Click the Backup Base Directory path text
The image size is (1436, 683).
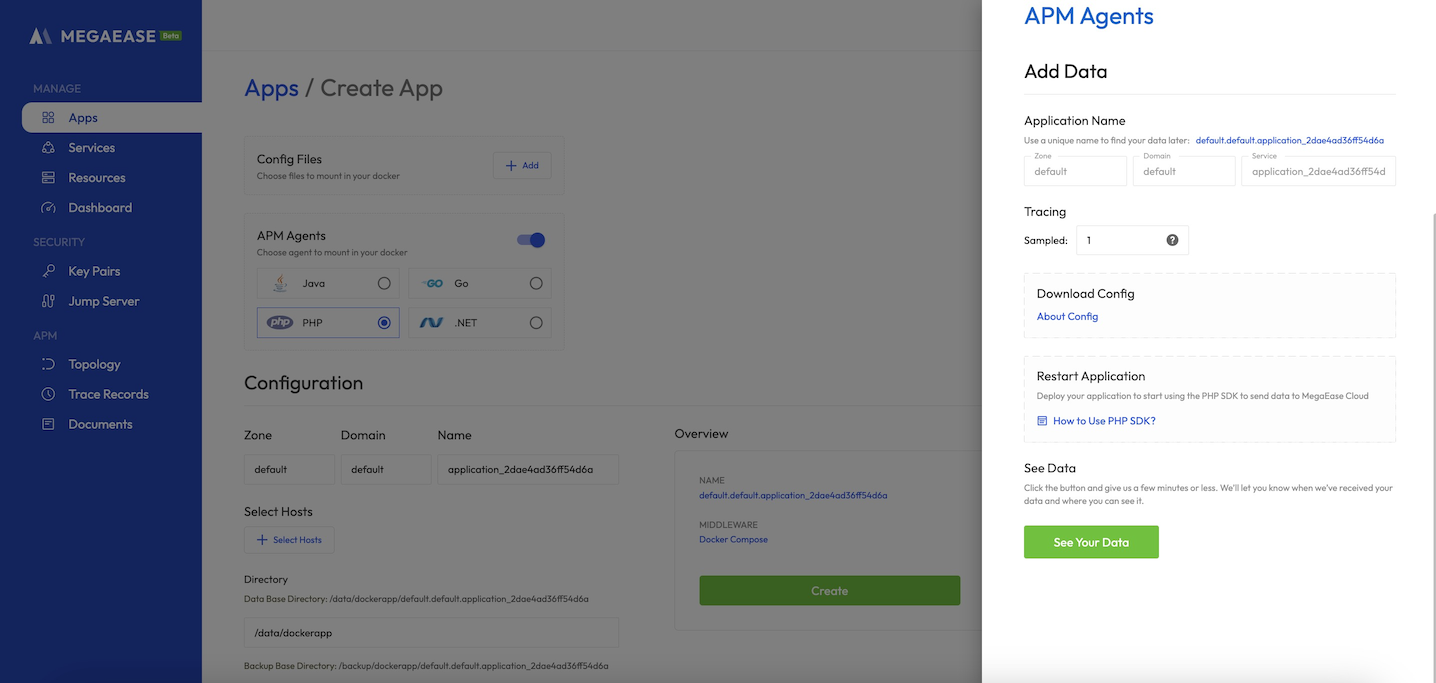click(426, 665)
